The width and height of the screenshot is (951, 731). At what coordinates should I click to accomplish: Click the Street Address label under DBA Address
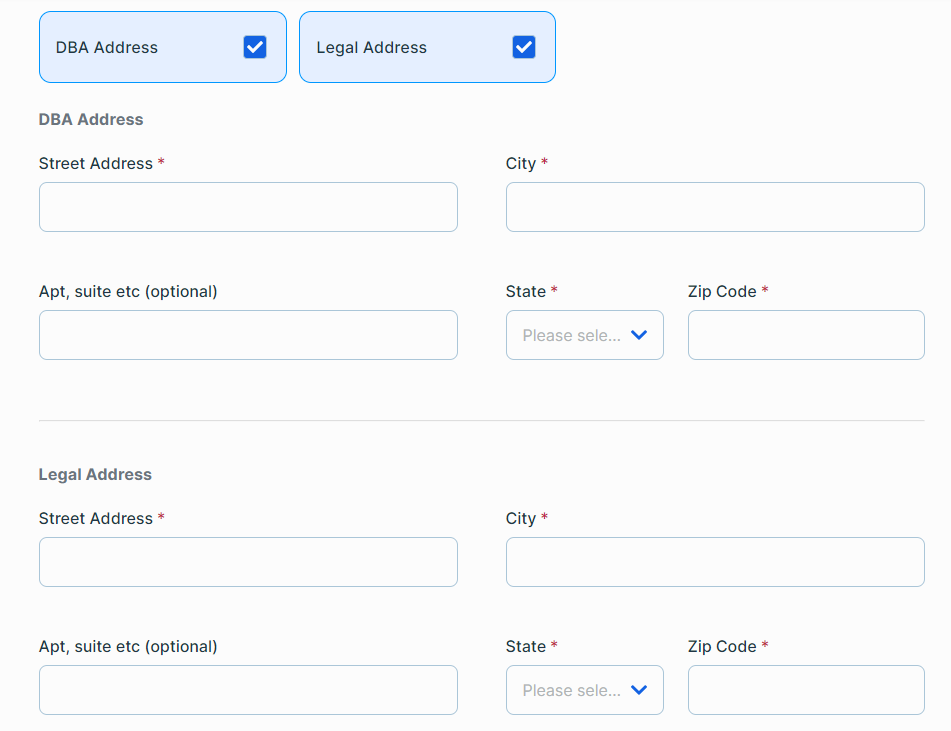[96, 163]
